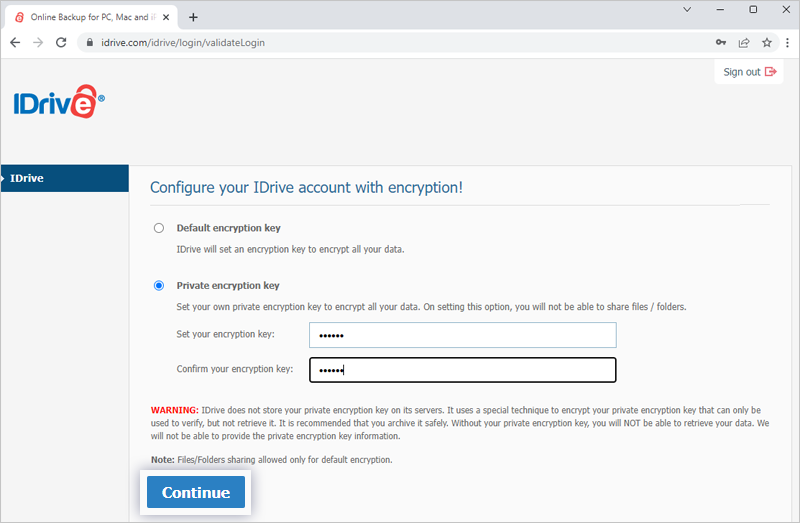Image resolution: width=800 pixels, height=523 pixels.
Task: Sign out of IDrive account
Action: [x=749, y=72]
